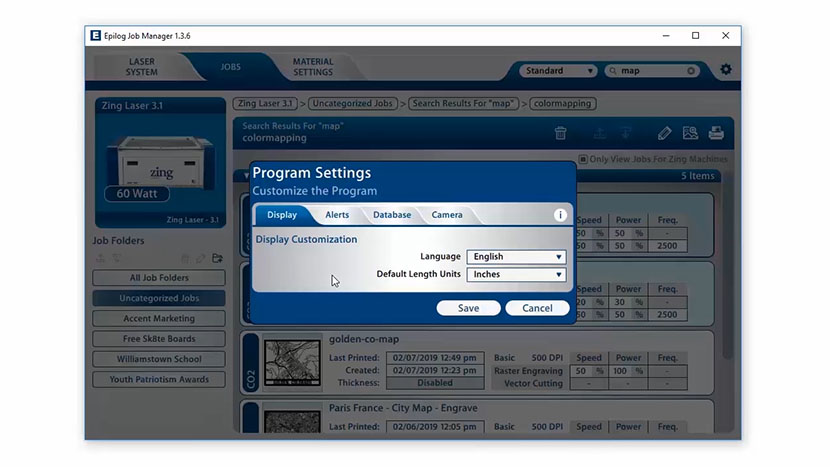Image resolution: width=830 pixels, height=467 pixels.
Task: Click the search field containing map
Action: [x=650, y=71]
